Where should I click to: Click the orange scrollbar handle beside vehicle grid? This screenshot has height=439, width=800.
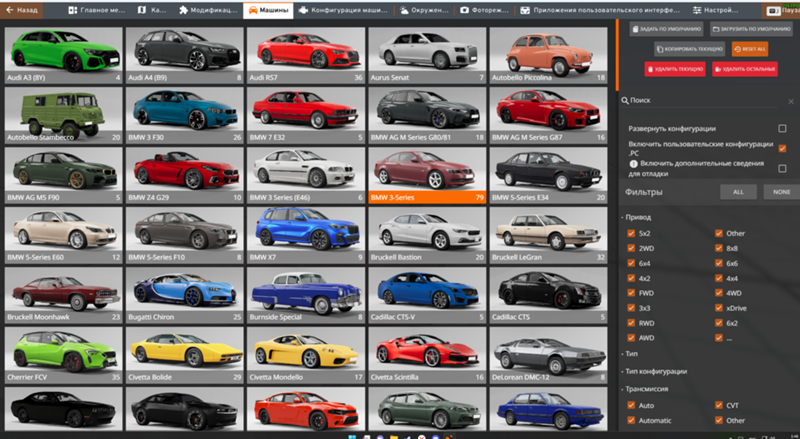point(617,55)
